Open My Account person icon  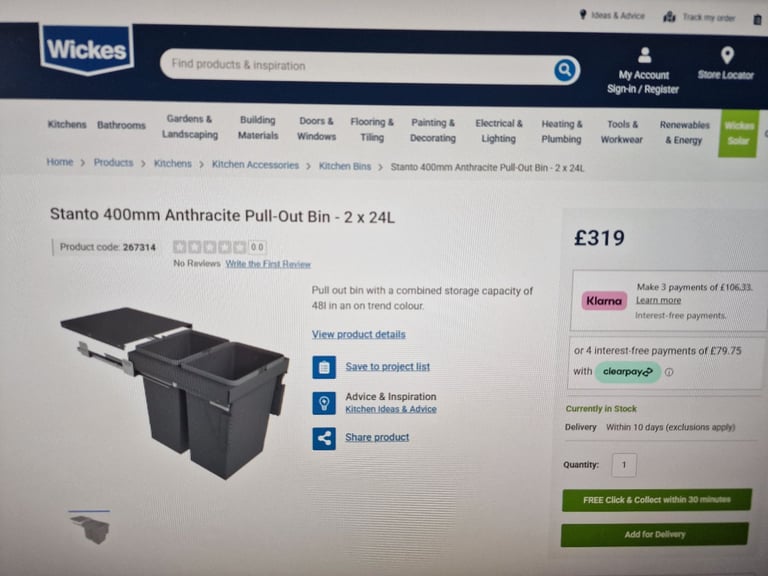pyautogui.click(x=645, y=55)
